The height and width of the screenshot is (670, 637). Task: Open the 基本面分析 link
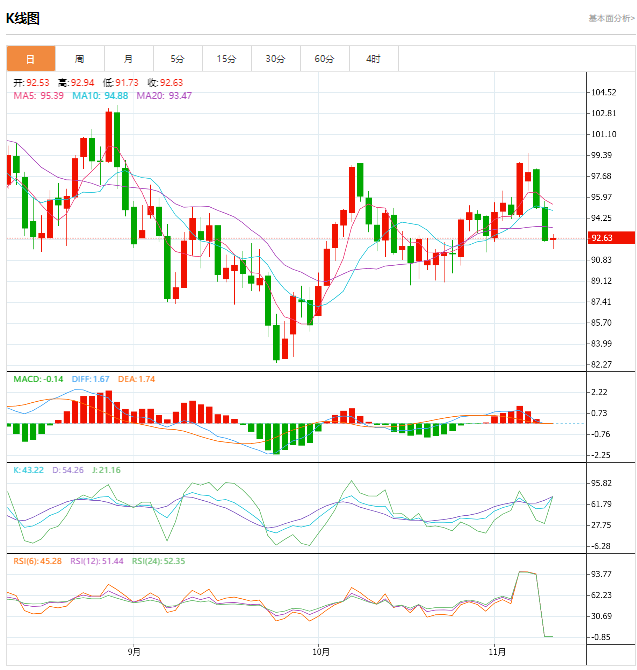(x=611, y=18)
